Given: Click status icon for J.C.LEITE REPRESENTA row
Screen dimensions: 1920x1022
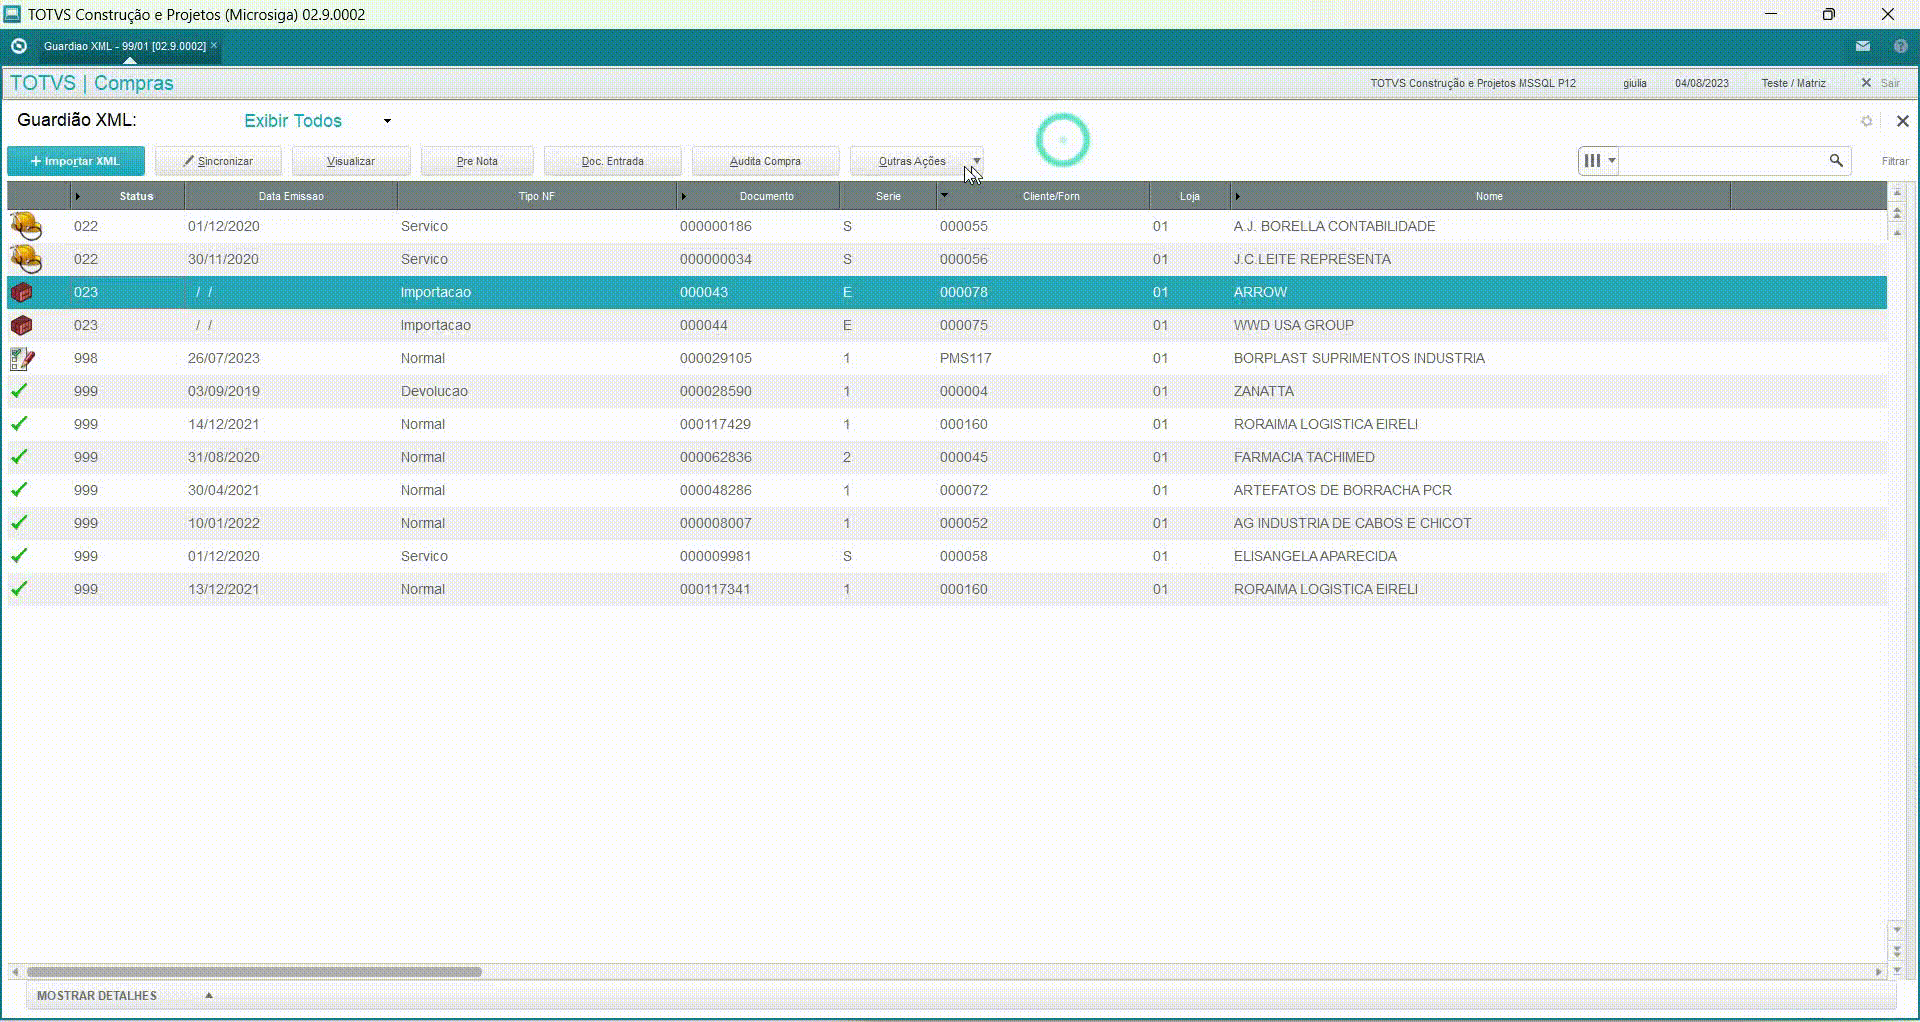Looking at the screenshot, I should pos(25,259).
